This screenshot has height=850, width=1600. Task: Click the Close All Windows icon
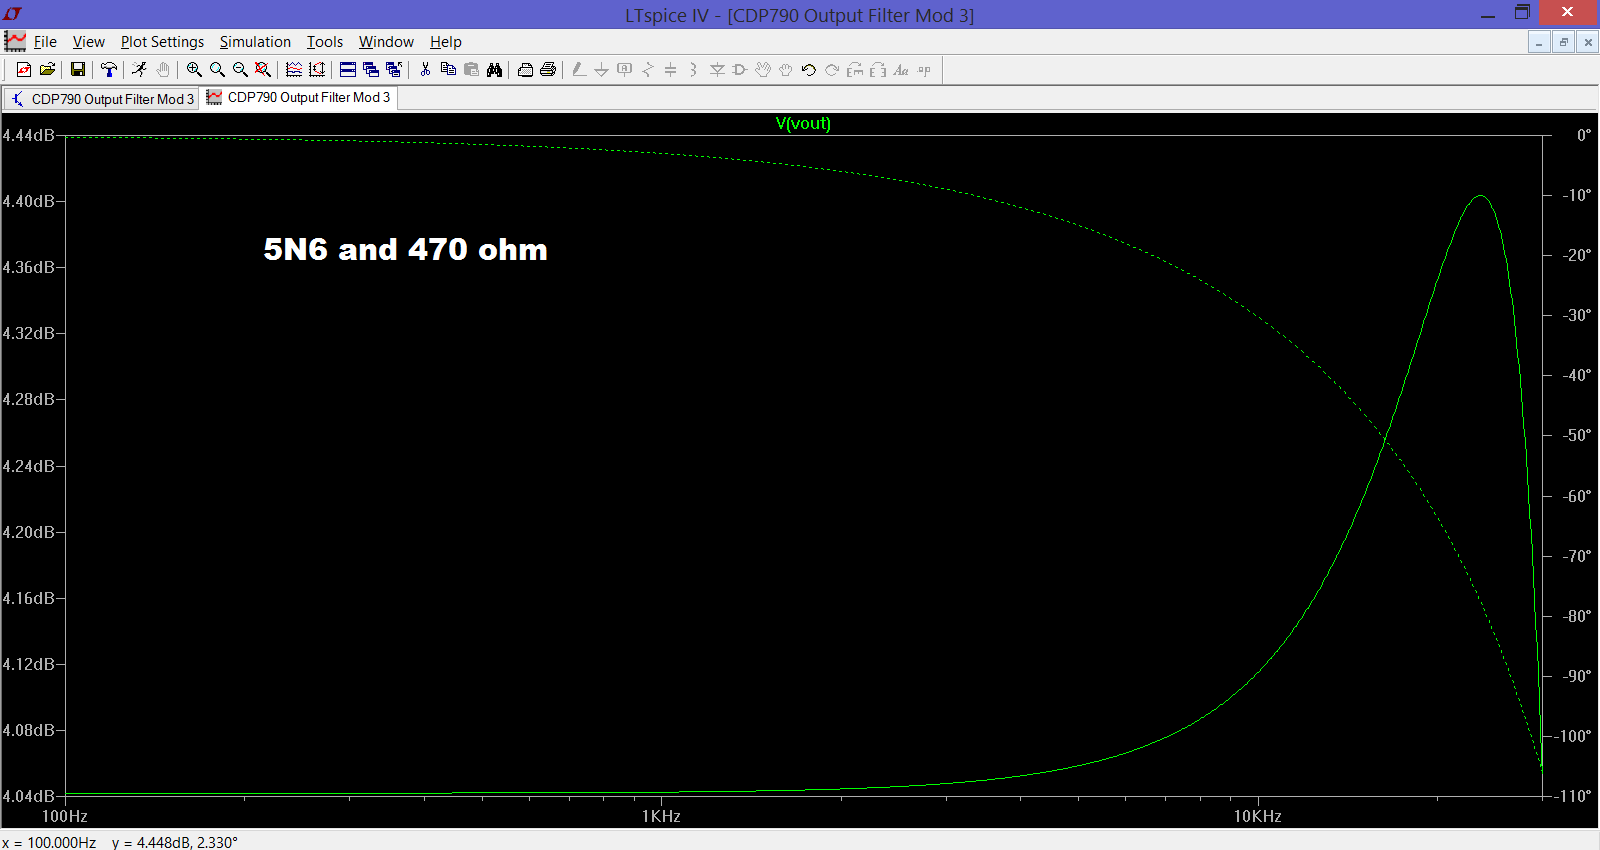coord(394,69)
